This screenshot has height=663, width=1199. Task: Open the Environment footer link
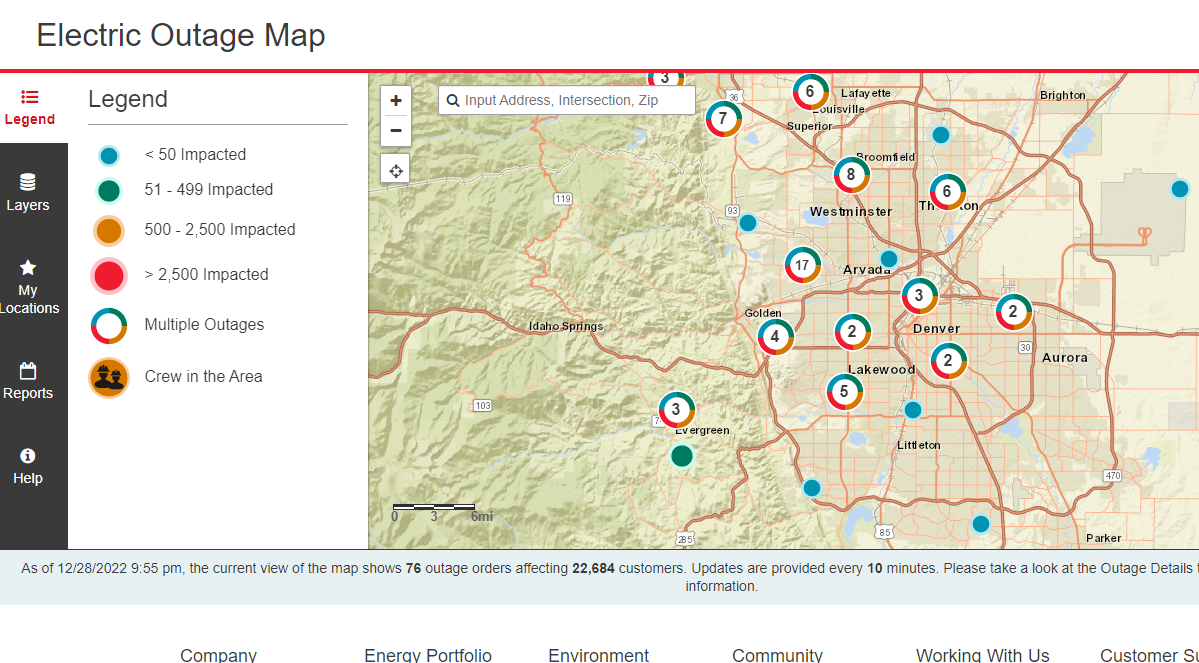598,655
